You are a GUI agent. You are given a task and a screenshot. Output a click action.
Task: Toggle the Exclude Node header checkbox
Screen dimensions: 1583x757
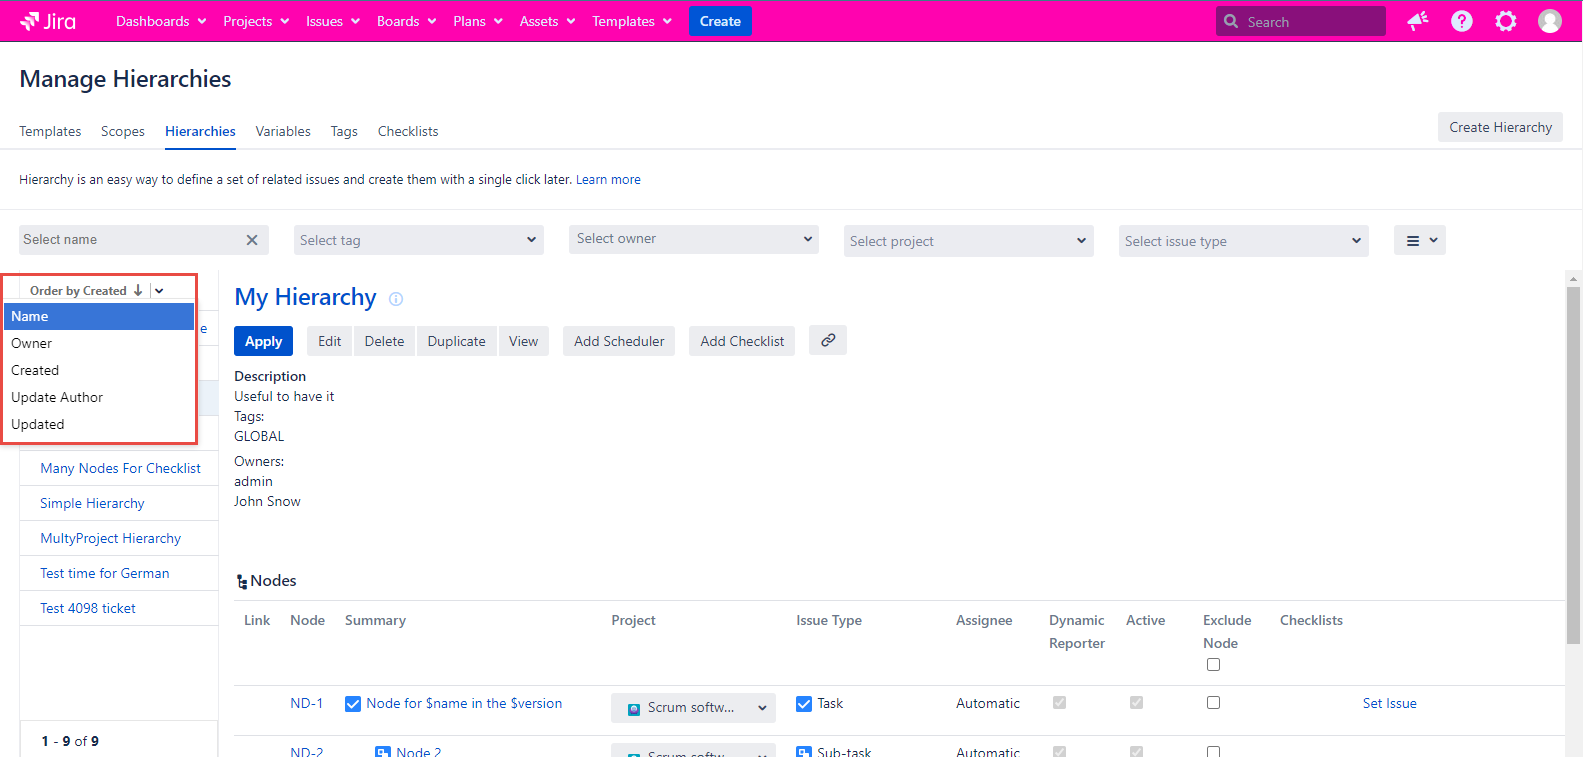1213,665
